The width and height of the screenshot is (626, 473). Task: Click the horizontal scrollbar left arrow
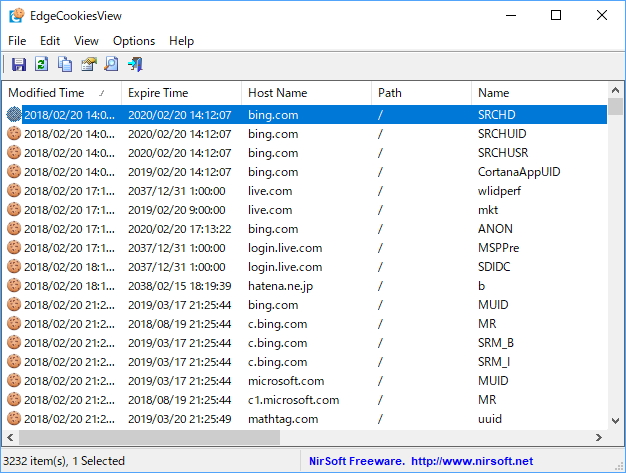(x=10, y=437)
